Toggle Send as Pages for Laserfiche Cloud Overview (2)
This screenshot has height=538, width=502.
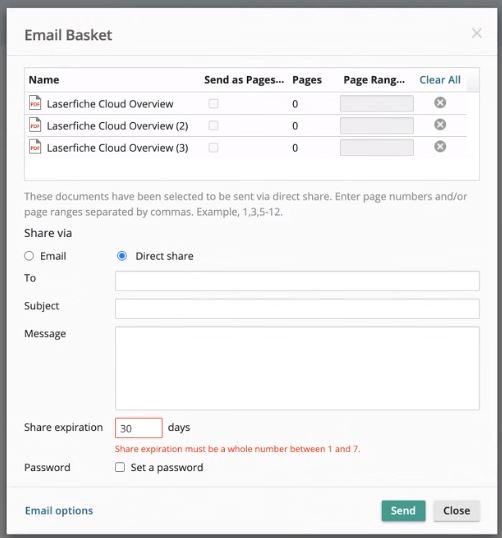[213, 126]
